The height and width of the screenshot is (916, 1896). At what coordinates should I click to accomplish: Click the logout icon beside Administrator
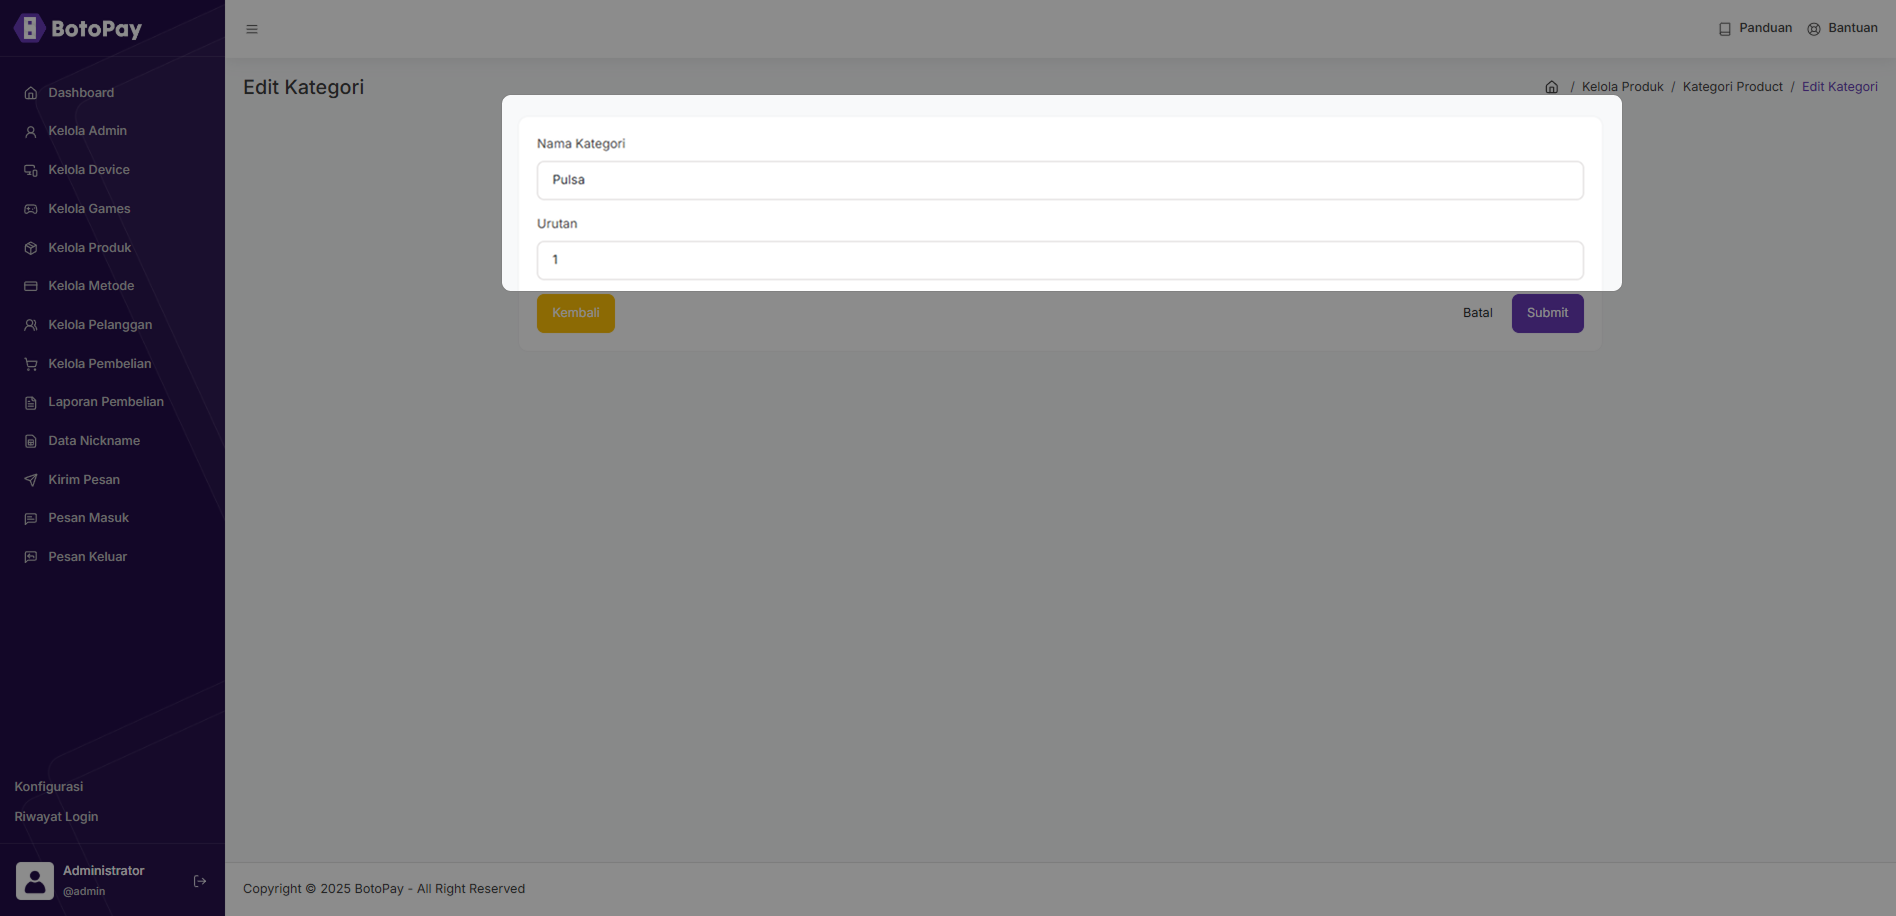point(200,881)
